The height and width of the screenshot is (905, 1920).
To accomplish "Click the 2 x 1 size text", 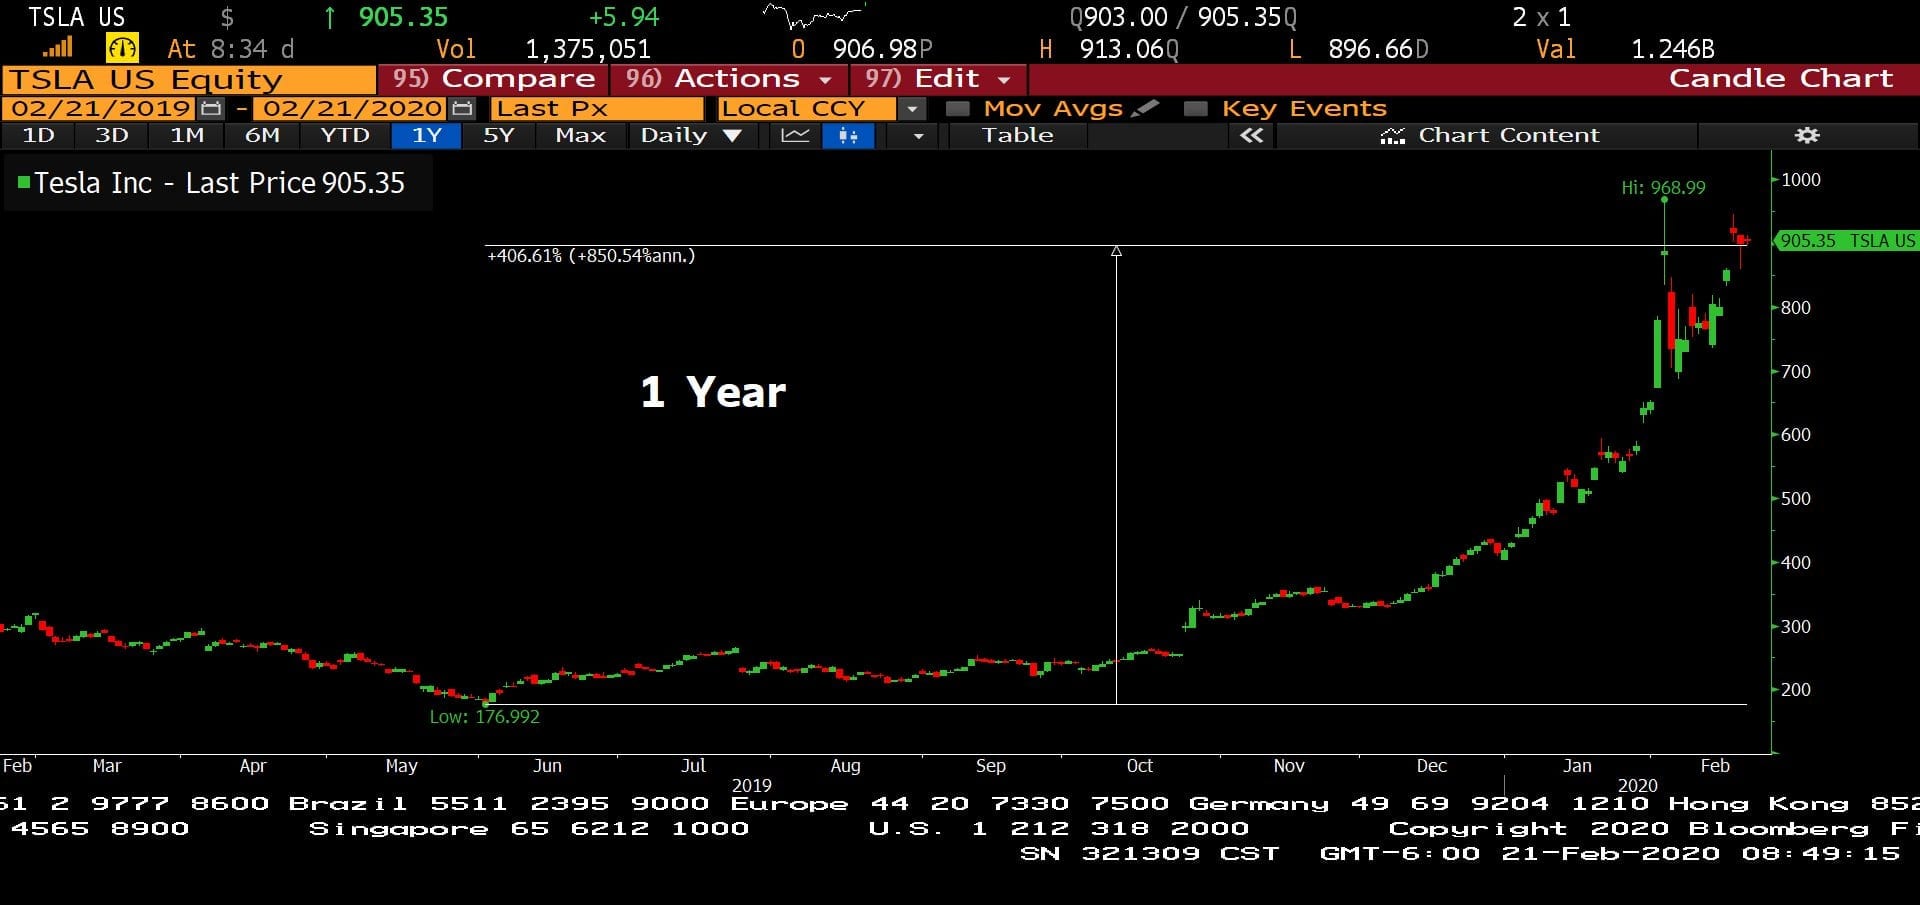I will click(1541, 17).
